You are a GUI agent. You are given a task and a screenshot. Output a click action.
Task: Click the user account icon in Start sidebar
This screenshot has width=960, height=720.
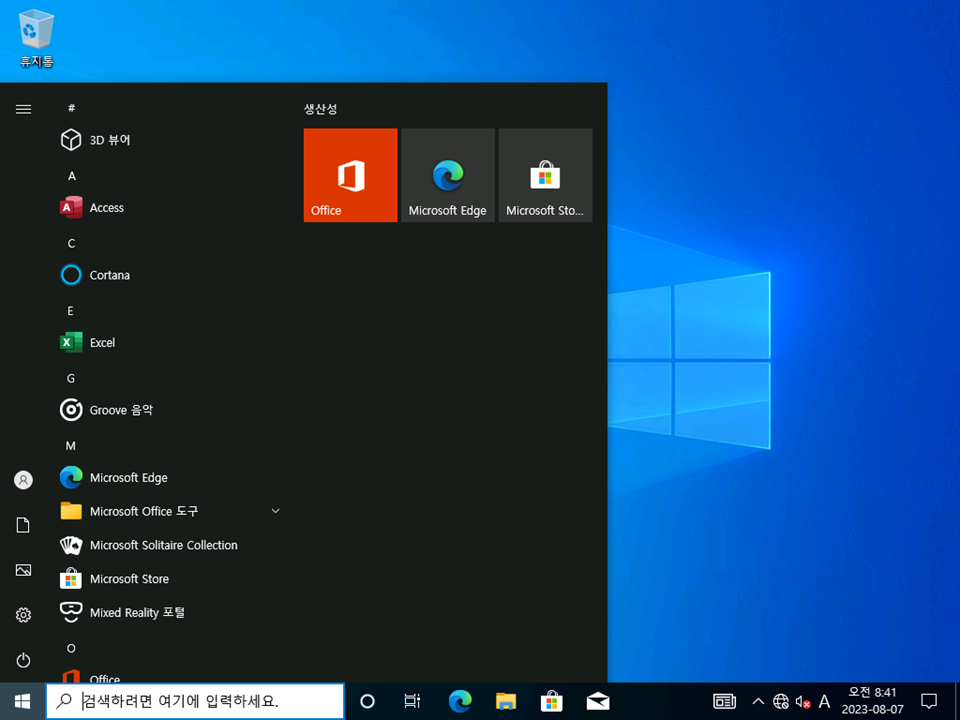23,480
